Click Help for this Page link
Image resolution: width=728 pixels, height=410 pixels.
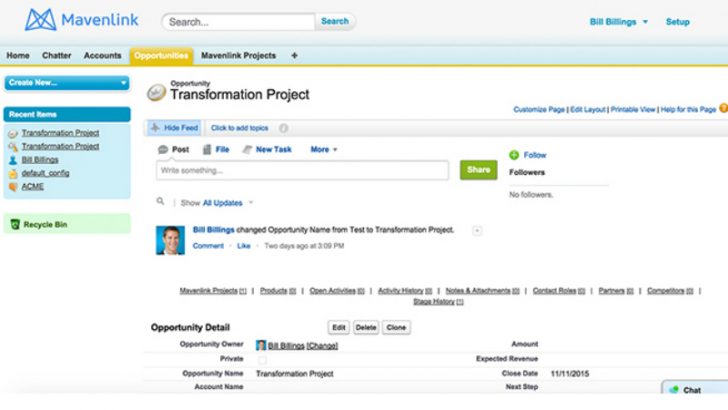click(x=688, y=110)
